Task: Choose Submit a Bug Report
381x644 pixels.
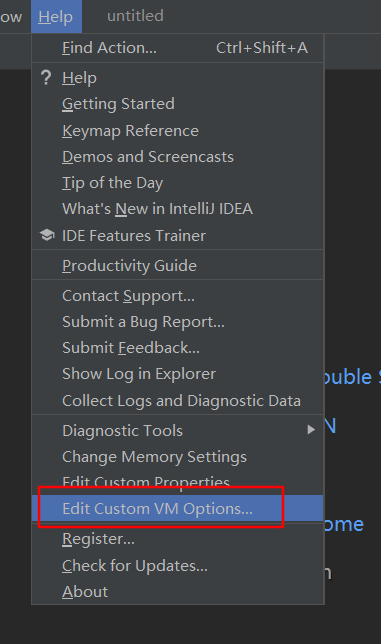Action: tap(178, 322)
